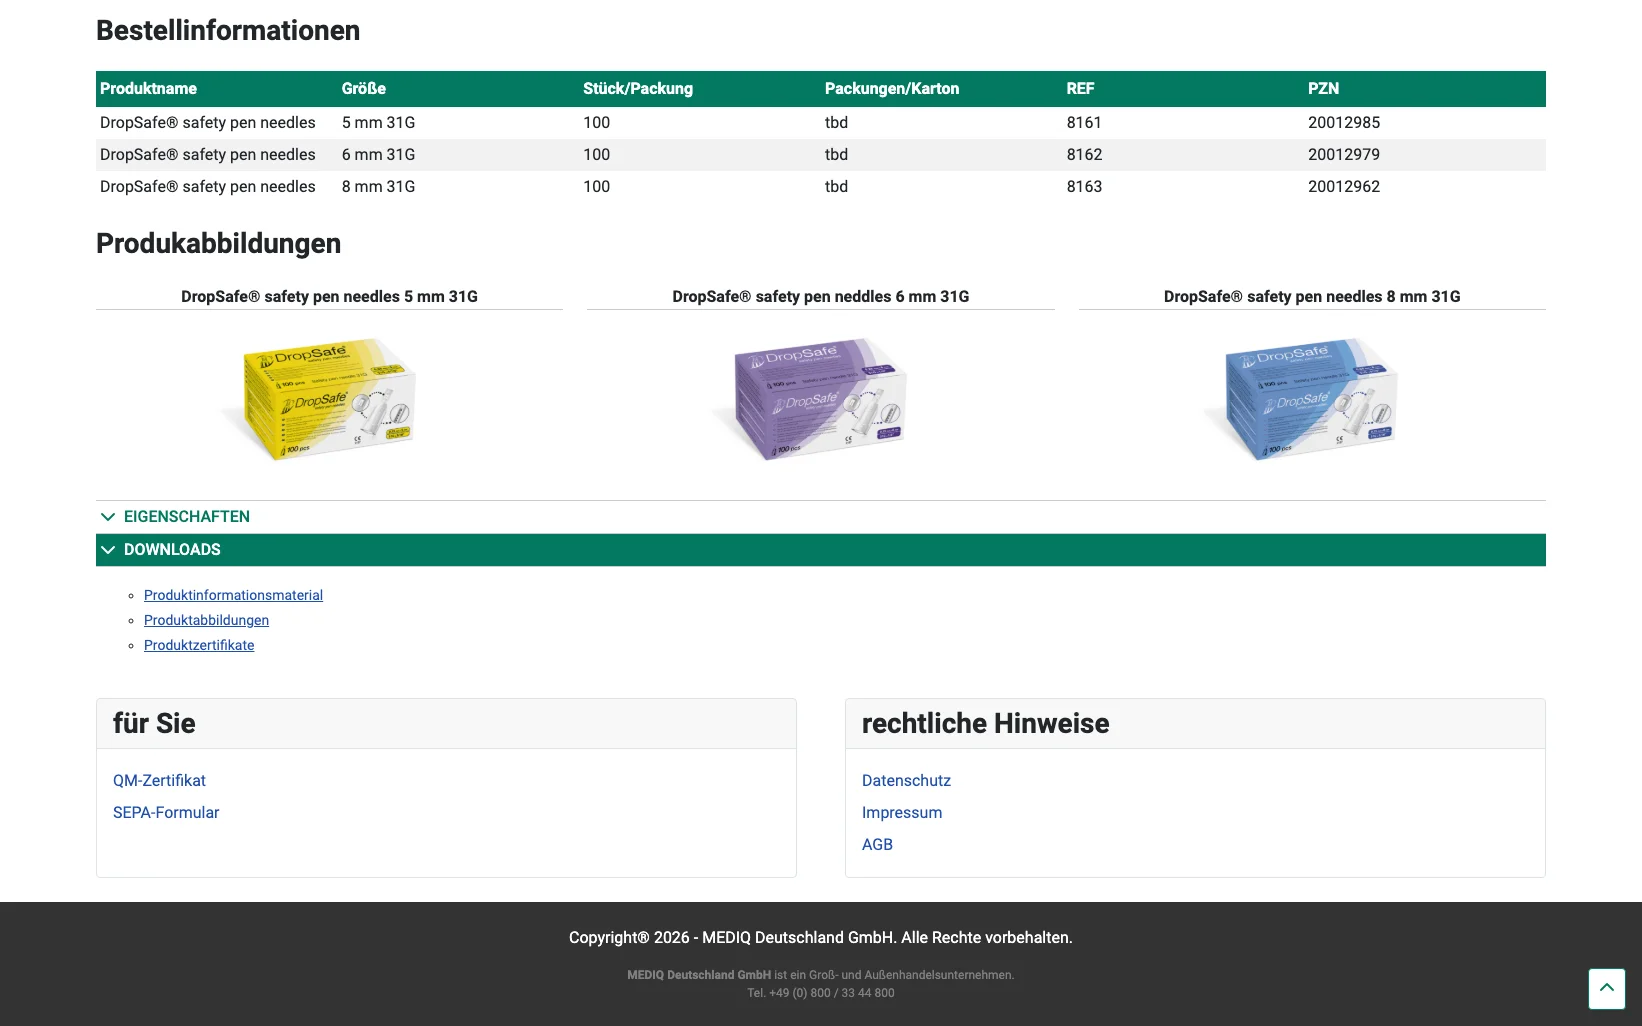Open the SEPA-Formular link
Viewport: 1642px width, 1026px height.
(x=166, y=812)
